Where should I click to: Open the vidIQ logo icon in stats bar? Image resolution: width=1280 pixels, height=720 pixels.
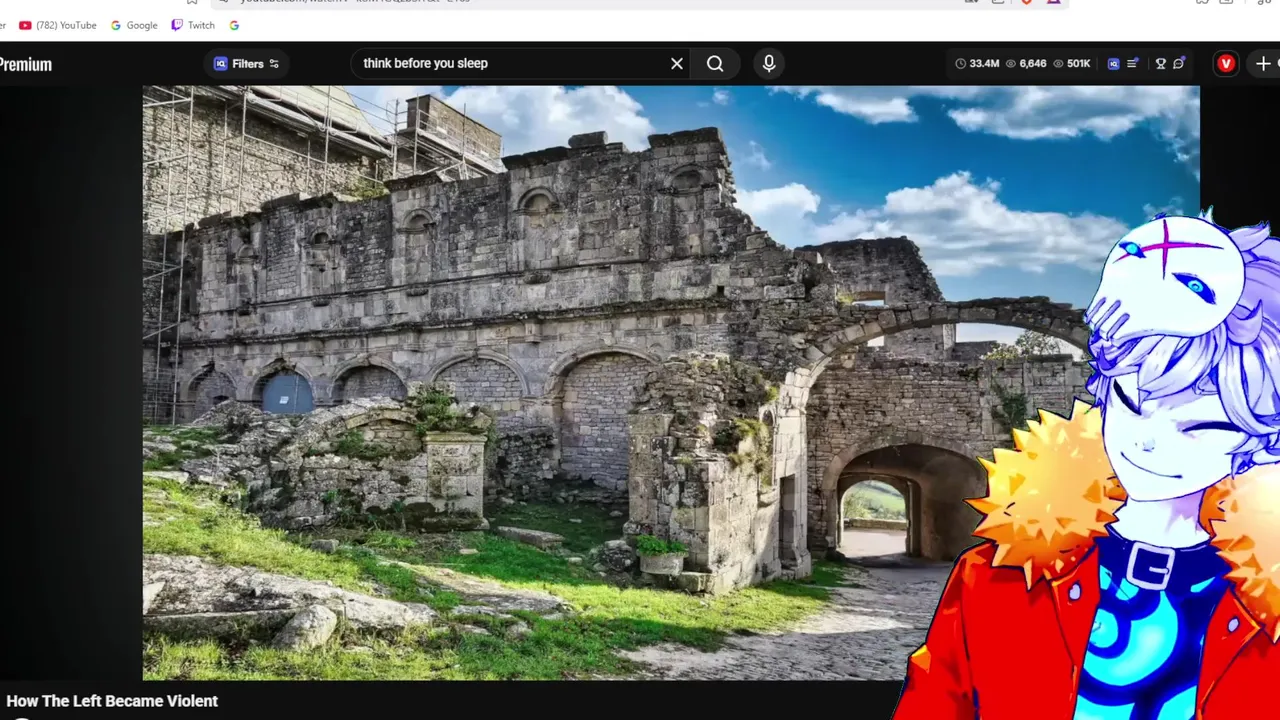click(1113, 63)
